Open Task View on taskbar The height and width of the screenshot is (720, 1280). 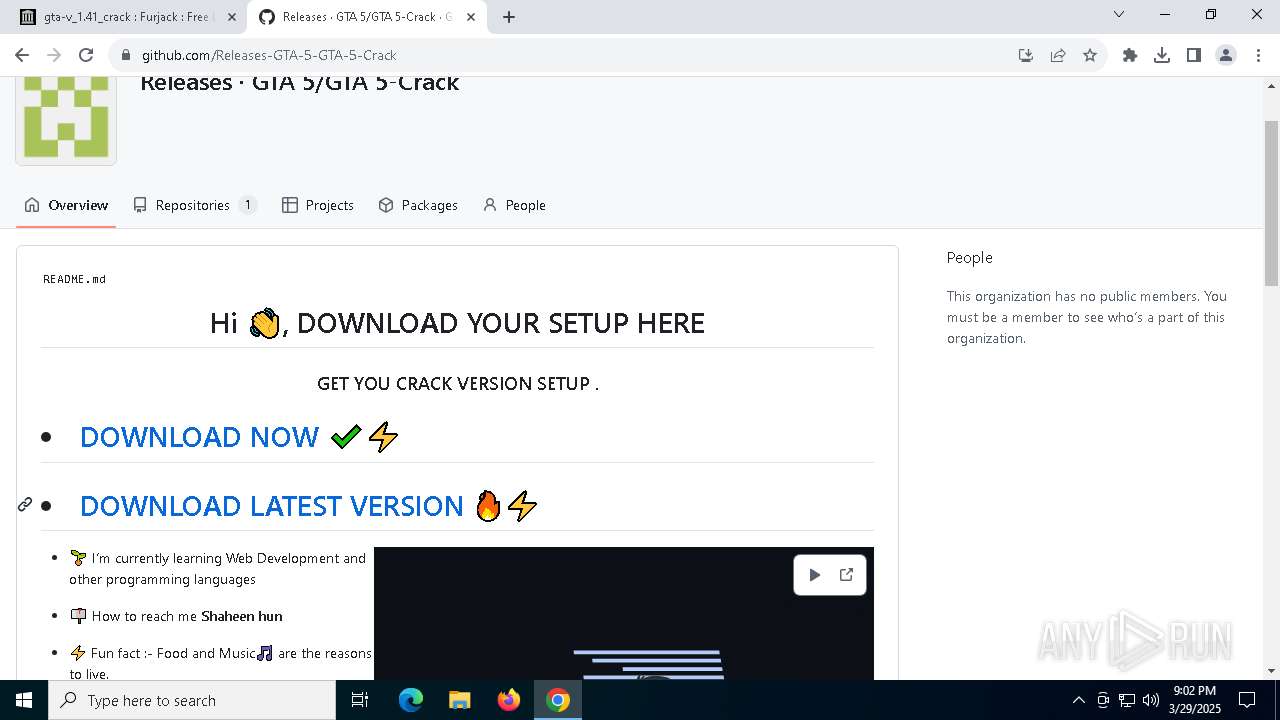360,700
